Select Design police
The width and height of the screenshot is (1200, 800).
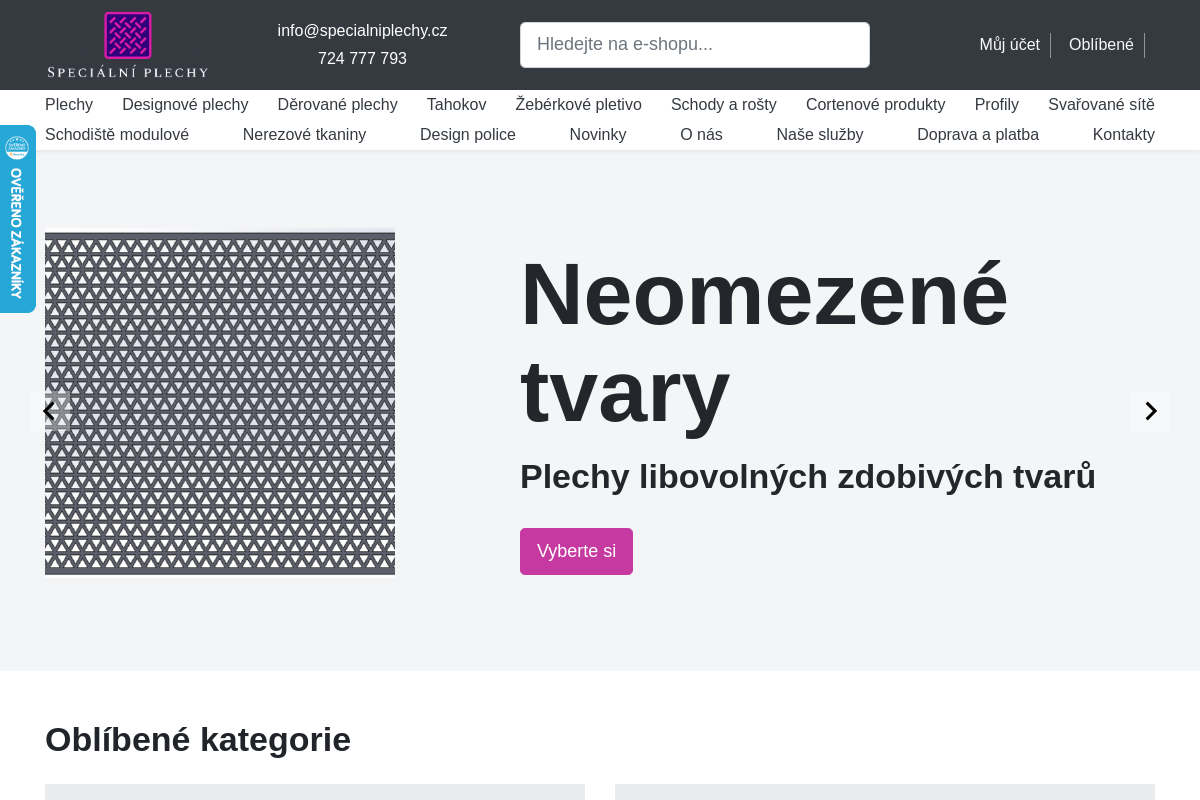(x=468, y=135)
